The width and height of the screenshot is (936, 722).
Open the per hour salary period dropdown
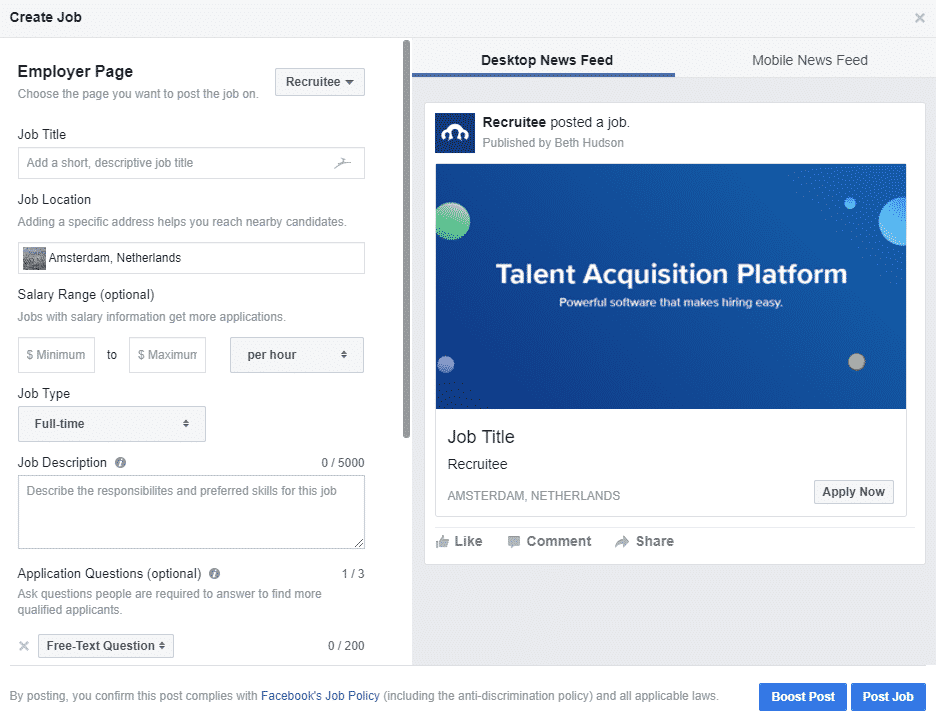pyautogui.click(x=297, y=355)
